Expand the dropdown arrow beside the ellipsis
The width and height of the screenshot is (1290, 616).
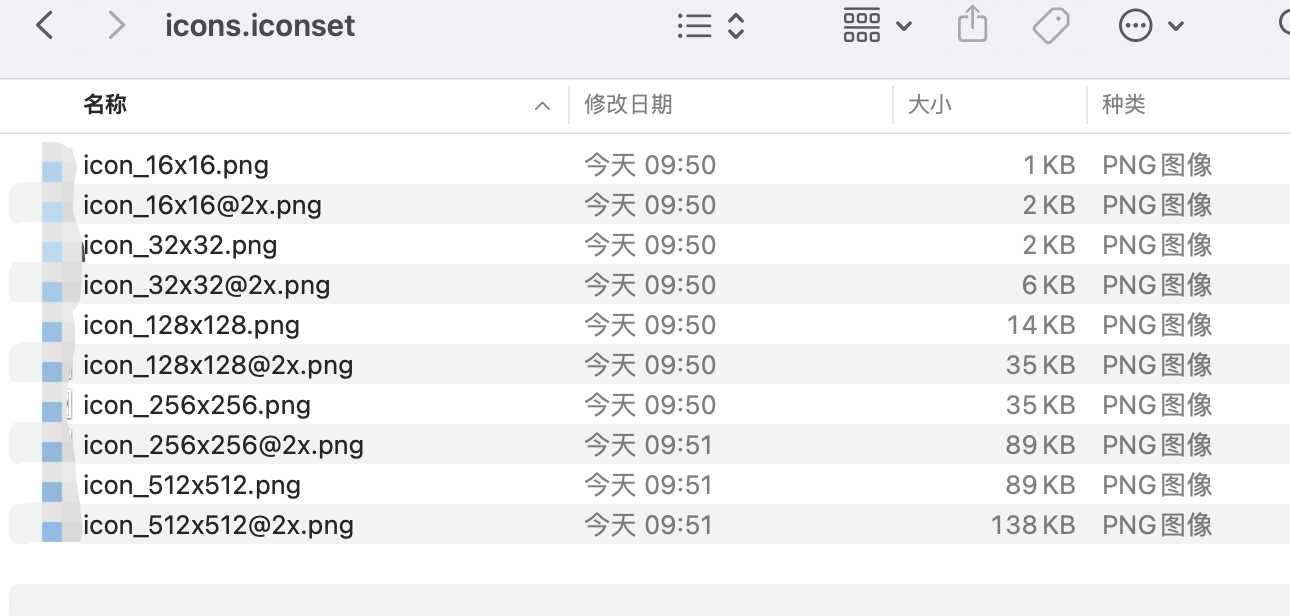tap(1176, 26)
